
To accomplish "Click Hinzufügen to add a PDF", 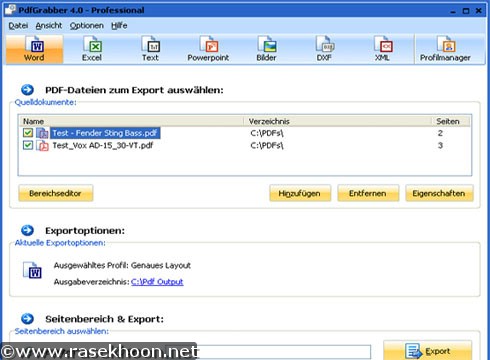I will point(300,193).
